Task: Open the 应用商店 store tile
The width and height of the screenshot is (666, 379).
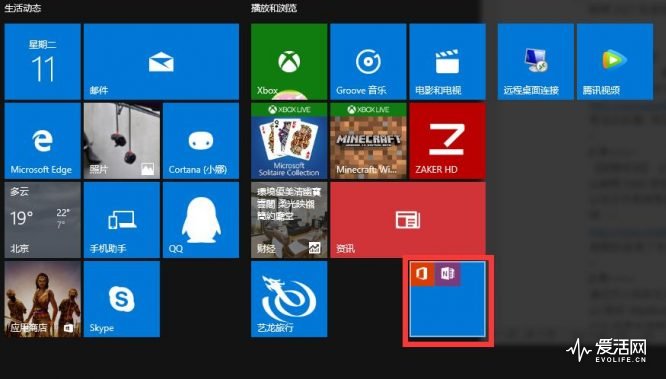Action: tap(42, 299)
